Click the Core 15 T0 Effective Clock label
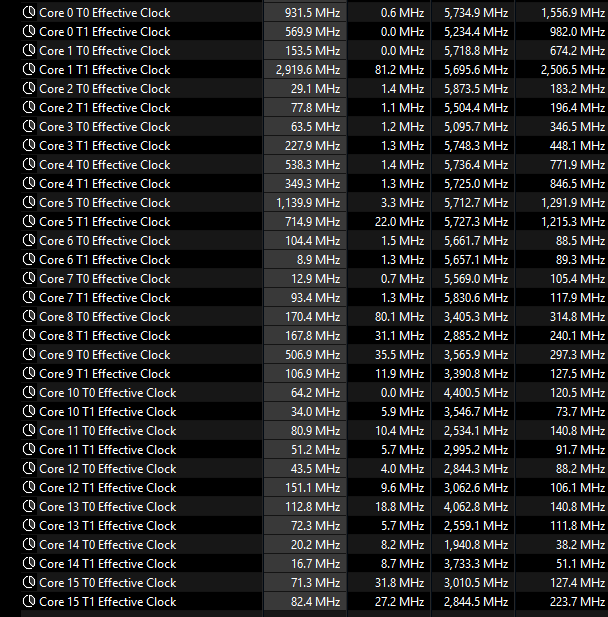Screen dimensions: 608x617 108,582
